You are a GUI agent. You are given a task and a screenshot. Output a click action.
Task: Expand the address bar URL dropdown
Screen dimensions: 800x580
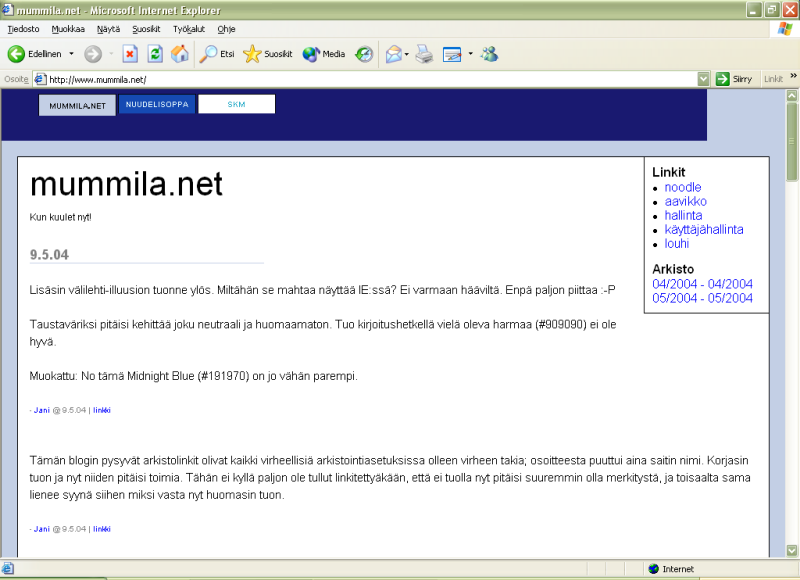tap(703, 79)
